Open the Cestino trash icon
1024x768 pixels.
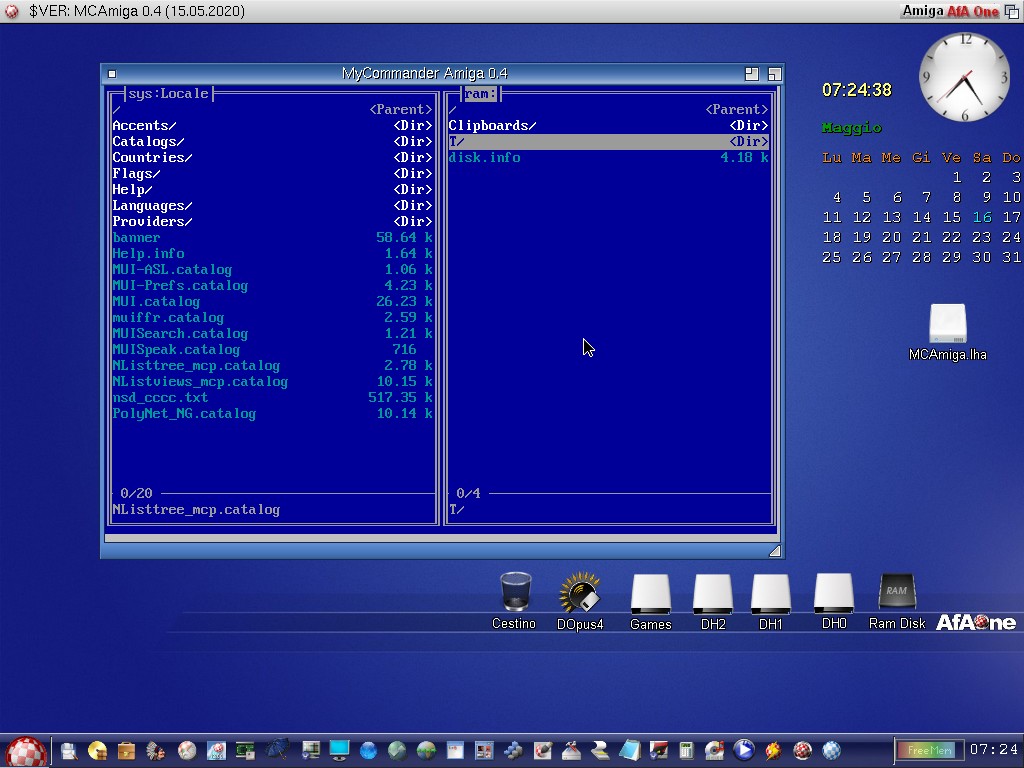point(515,592)
